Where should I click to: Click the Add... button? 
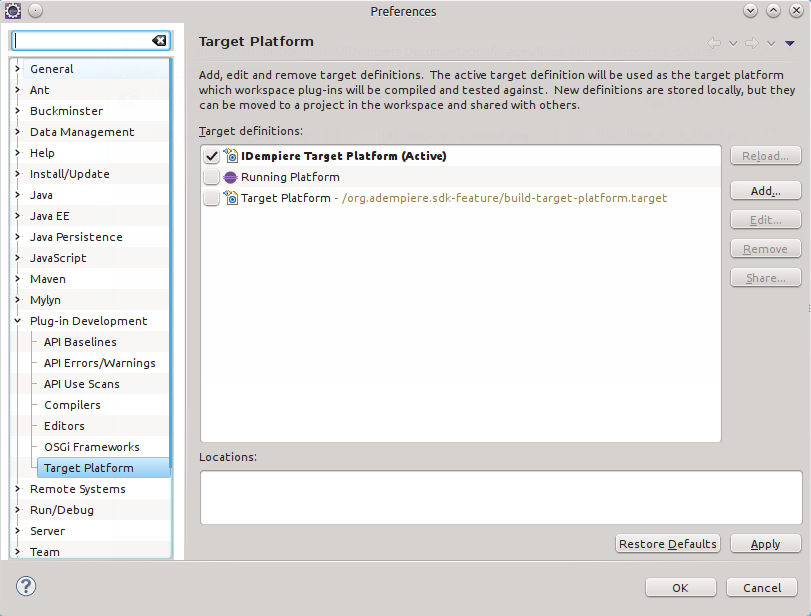pyautogui.click(x=765, y=190)
